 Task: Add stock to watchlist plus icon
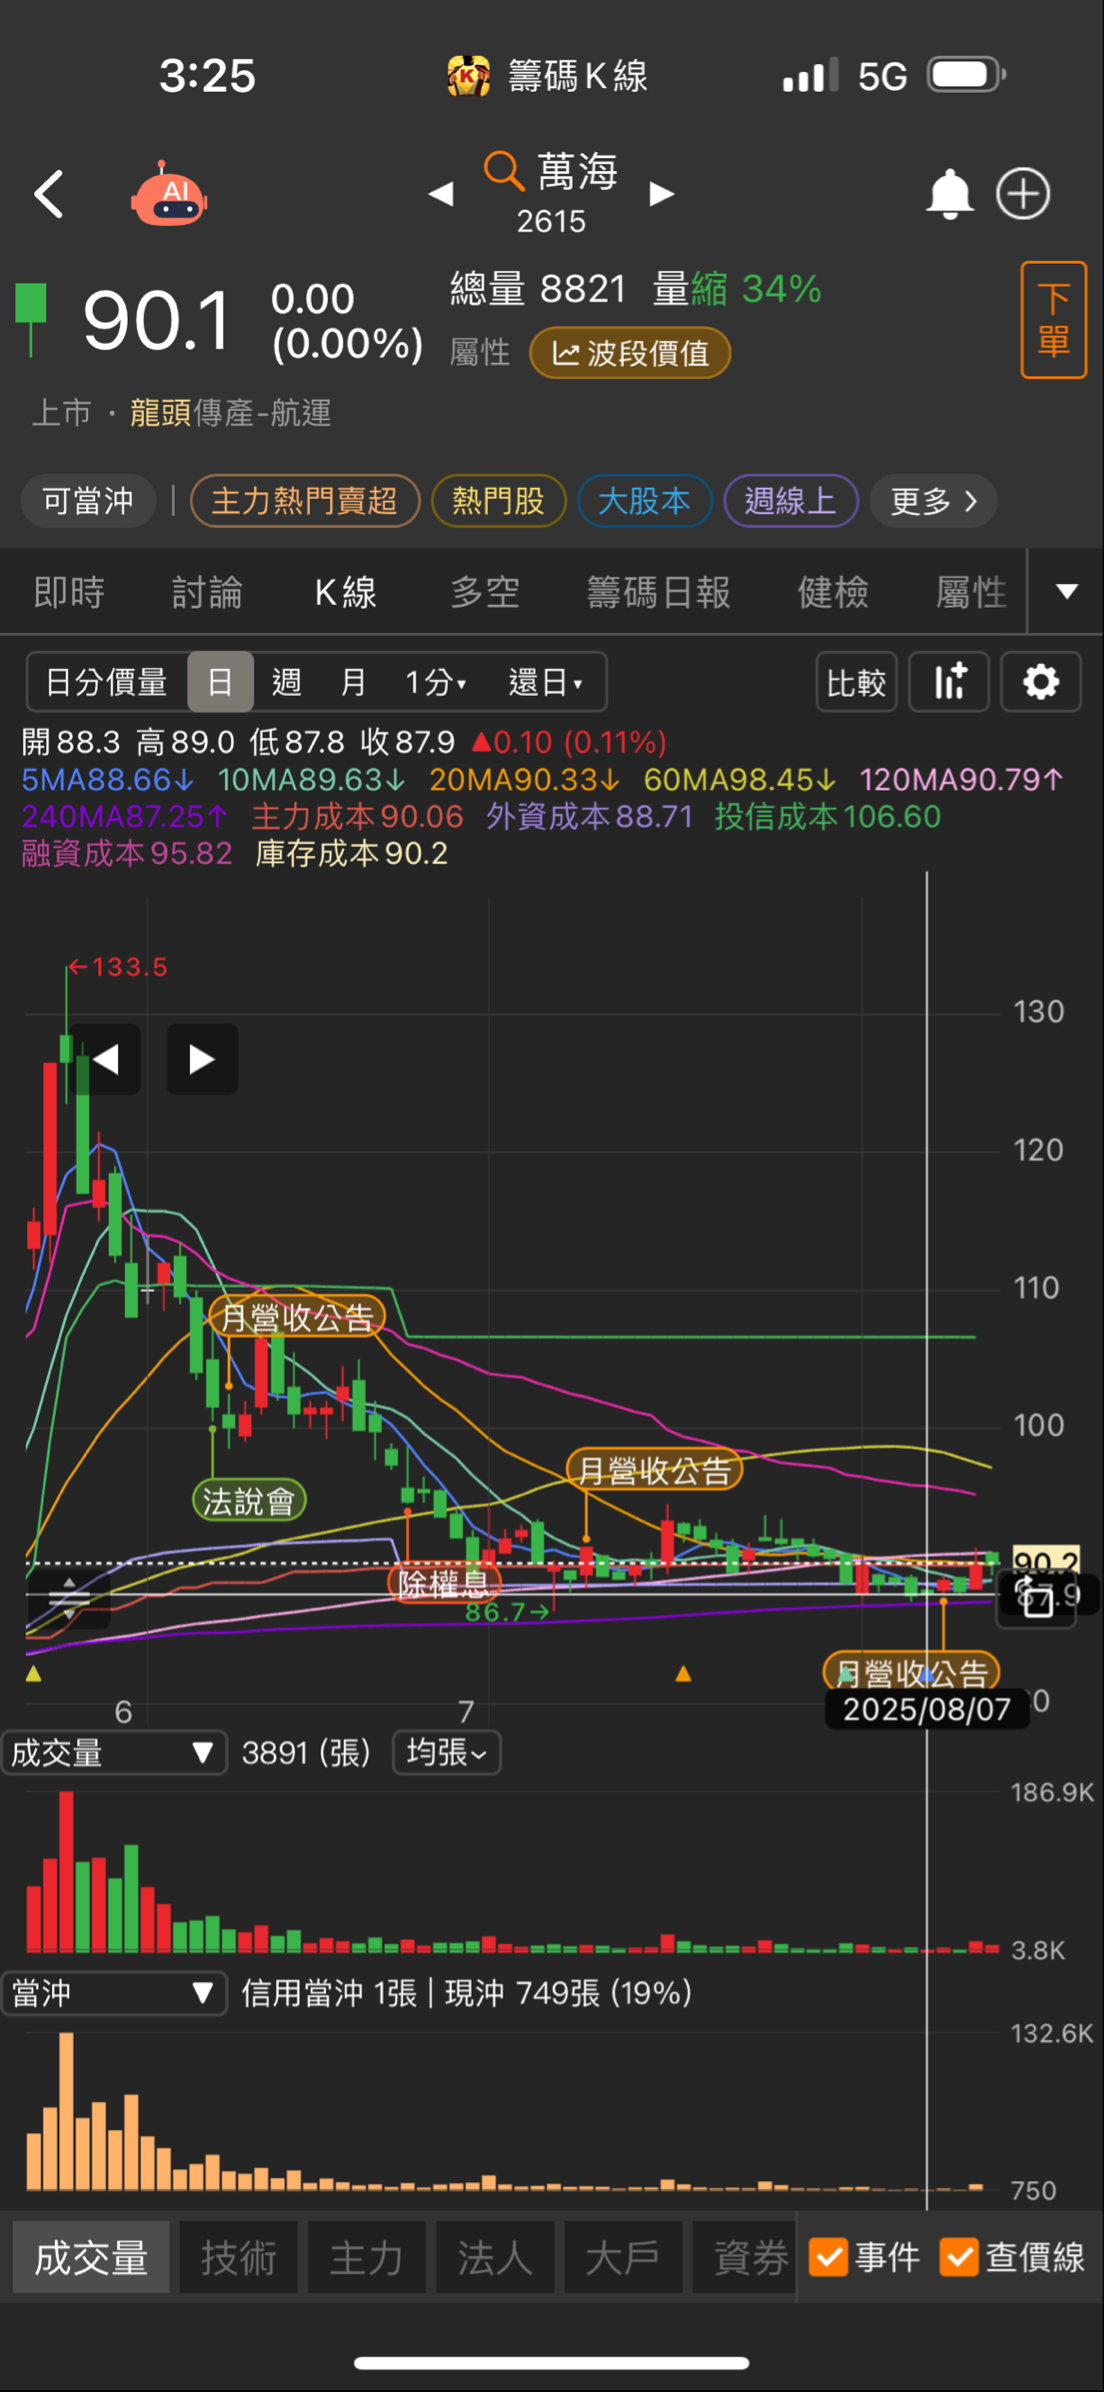(1023, 194)
